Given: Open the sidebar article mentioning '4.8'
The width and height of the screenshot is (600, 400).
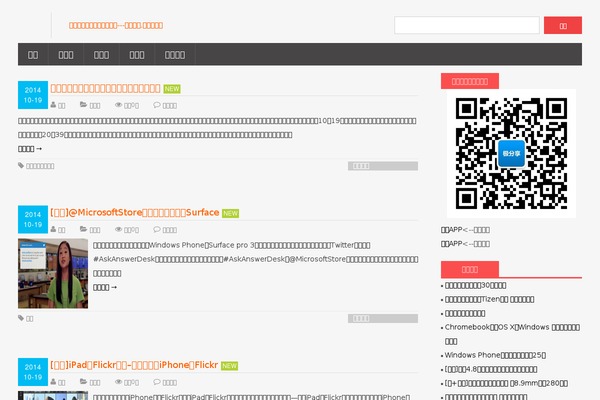Looking at the screenshot, I should [x=491, y=369].
